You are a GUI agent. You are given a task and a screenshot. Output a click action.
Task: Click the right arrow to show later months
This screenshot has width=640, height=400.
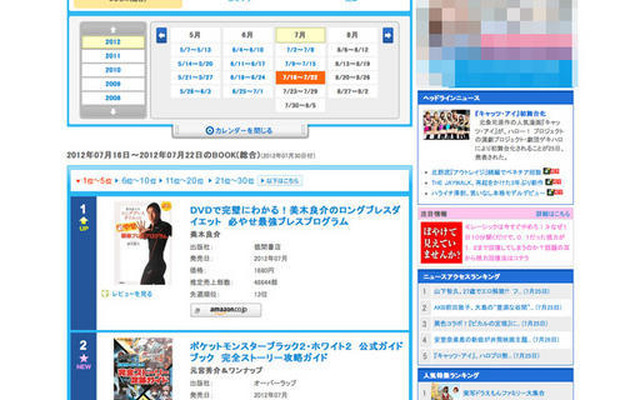[388, 36]
